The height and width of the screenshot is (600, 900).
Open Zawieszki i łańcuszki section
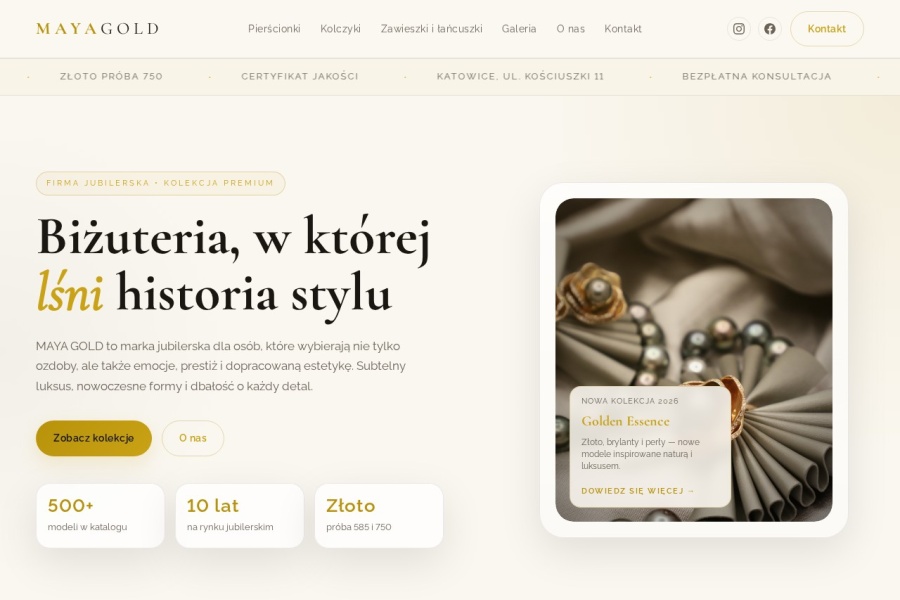432,29
